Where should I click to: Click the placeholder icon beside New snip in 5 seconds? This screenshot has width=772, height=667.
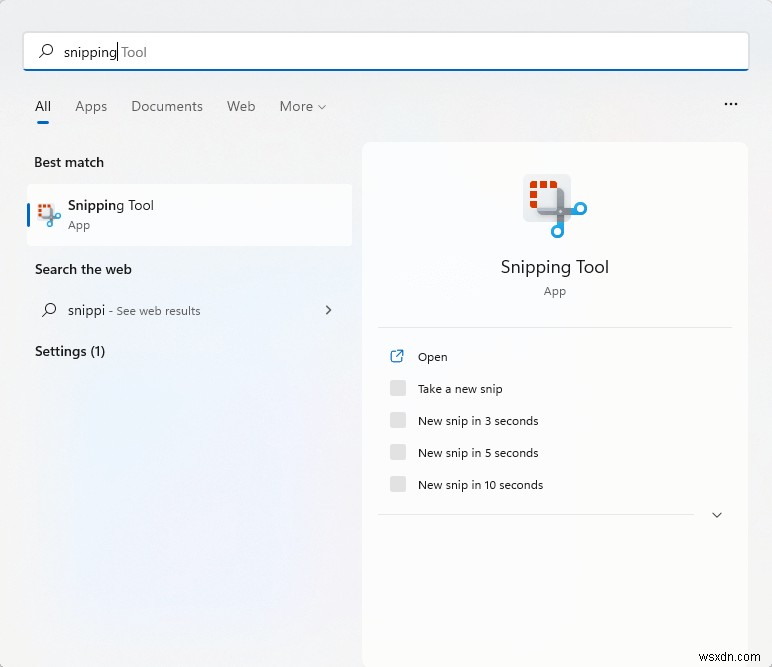click(x=398, y=452)
